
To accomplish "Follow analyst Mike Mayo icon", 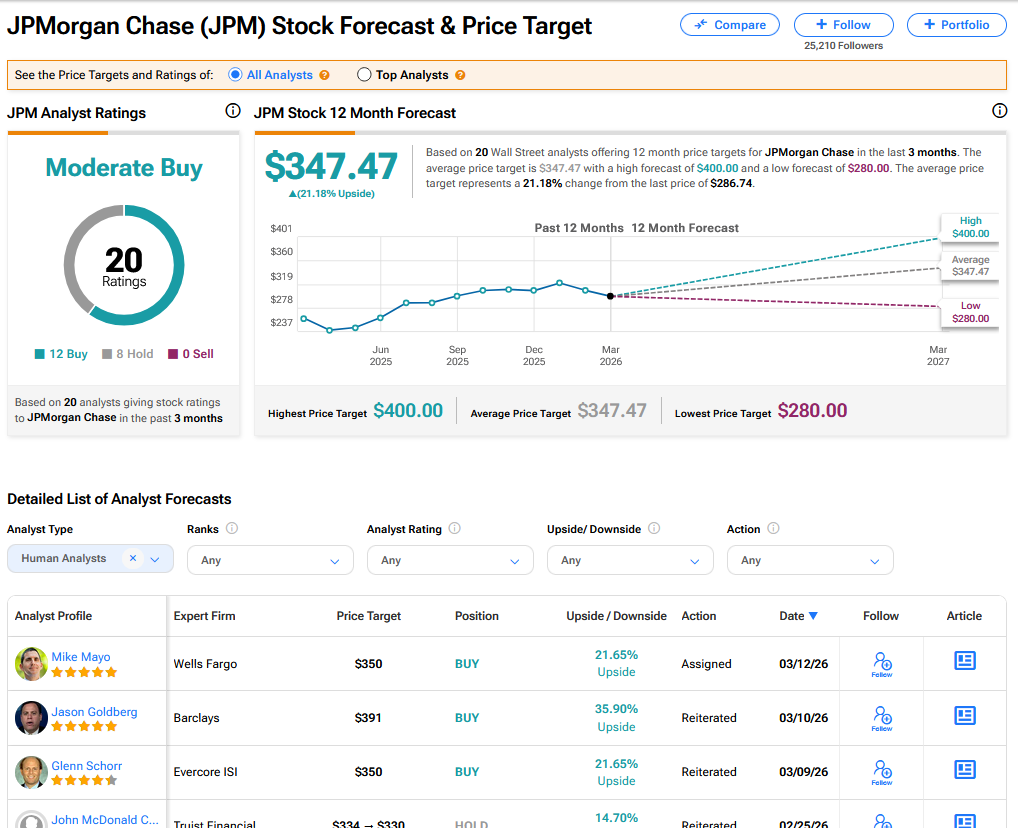I will (882, 663).
